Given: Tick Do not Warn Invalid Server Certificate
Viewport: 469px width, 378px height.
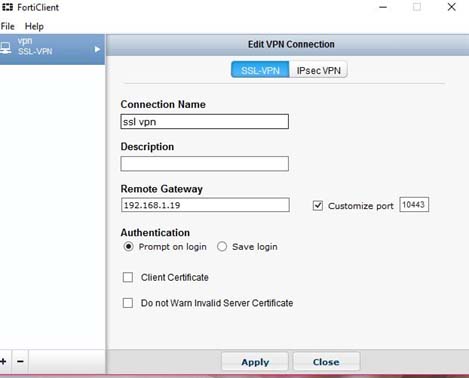Looking at the screenshot, I should click(x=128, y=303).
